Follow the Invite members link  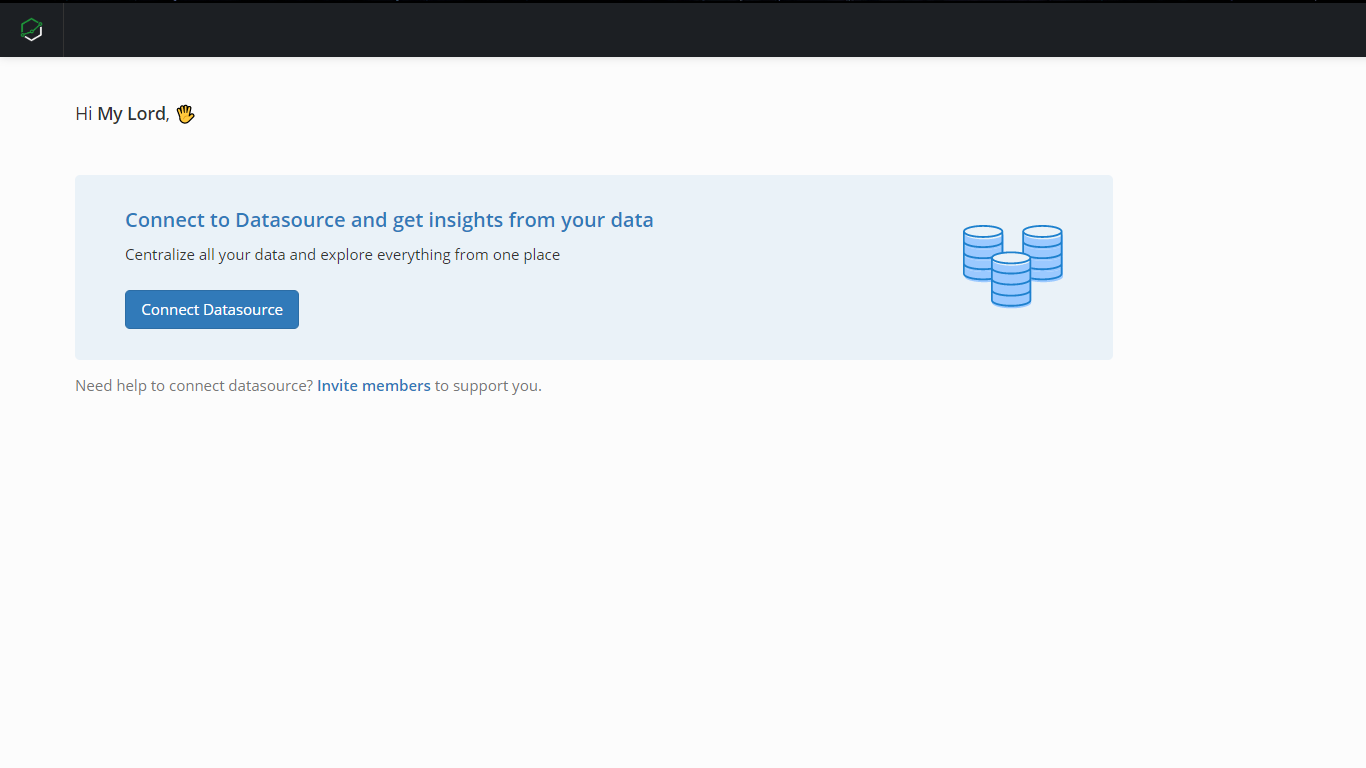[374, 386]
